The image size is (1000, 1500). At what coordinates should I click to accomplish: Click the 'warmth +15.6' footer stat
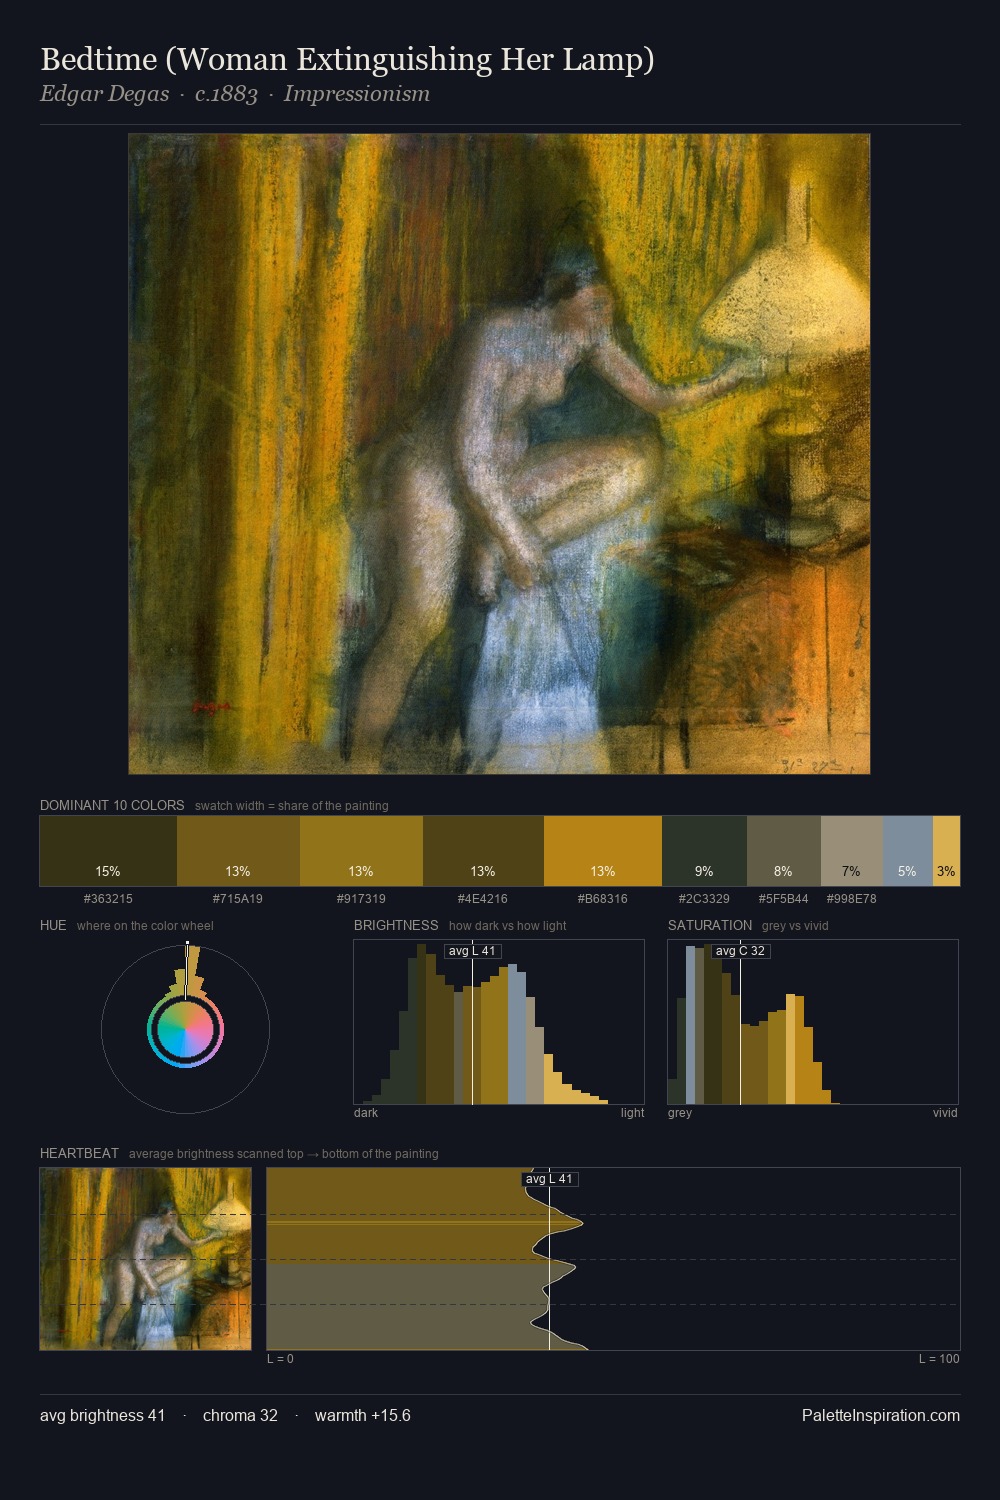[363, 1415]
